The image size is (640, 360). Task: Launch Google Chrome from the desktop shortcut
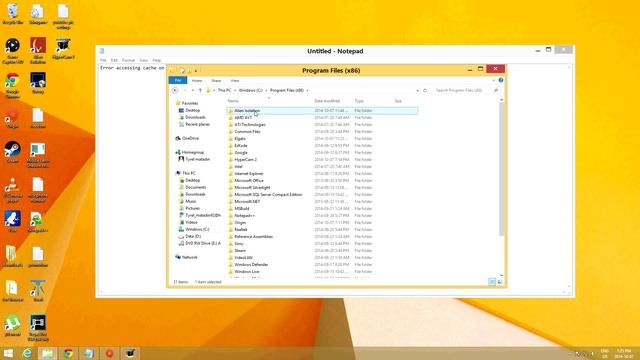click(13, 85)
